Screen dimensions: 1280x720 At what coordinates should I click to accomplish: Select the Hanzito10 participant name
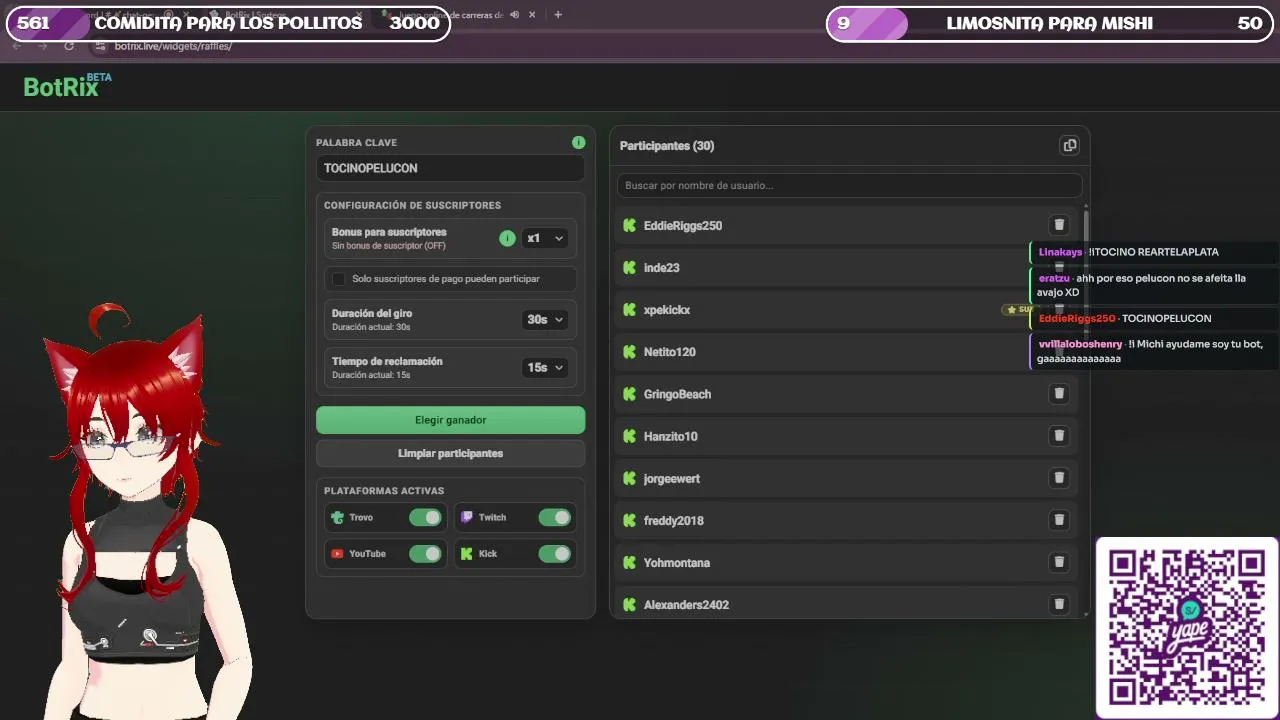pos(671,436)
